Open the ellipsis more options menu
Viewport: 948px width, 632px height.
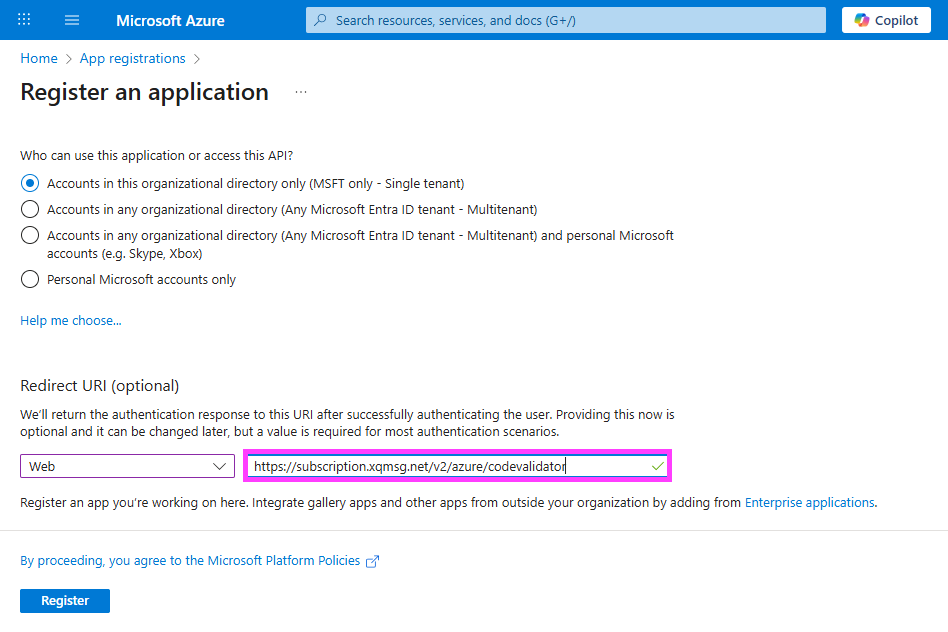pyautogui.click(x=301, y=92)
